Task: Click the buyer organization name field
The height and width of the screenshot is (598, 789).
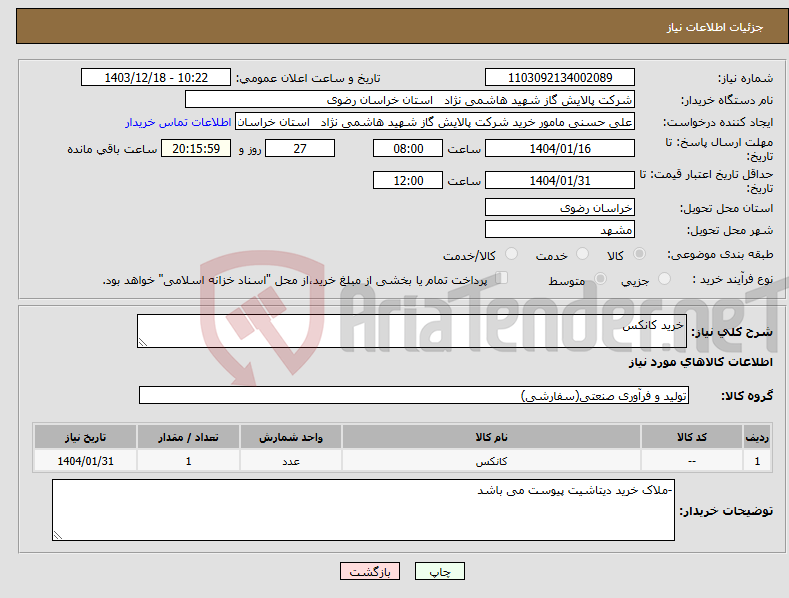Action: (x=409, y=100)
